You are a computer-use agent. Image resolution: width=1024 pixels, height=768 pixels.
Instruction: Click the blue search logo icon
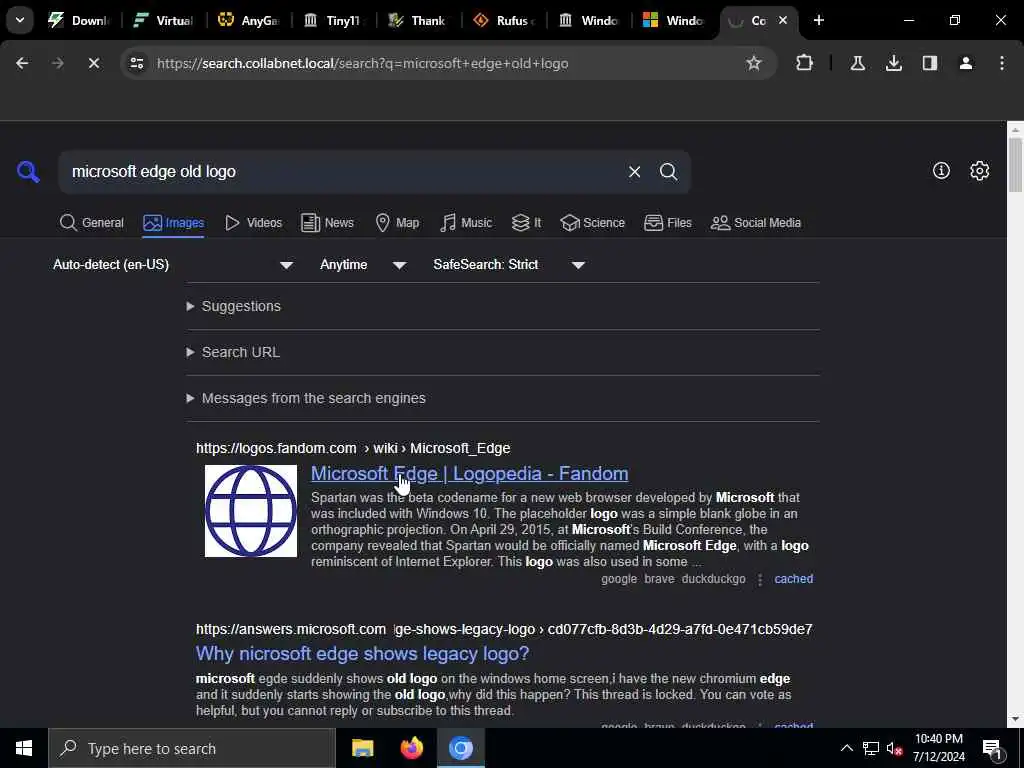(28, 172)
